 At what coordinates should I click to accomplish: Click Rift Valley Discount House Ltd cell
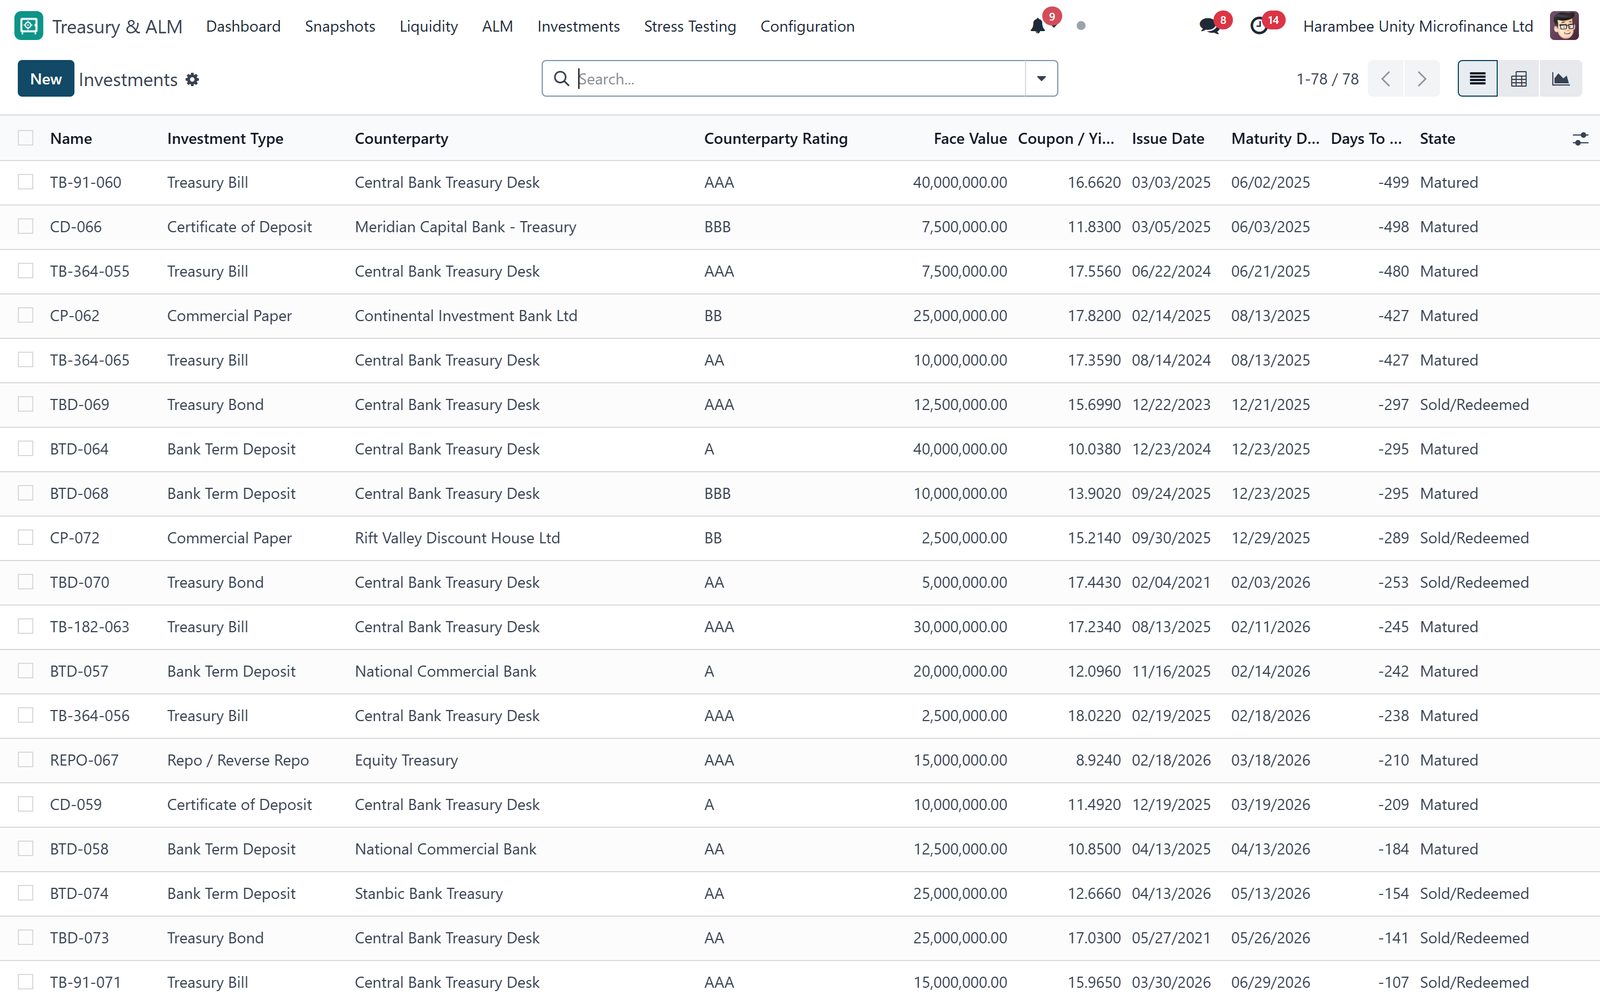(x=457, y=538)
